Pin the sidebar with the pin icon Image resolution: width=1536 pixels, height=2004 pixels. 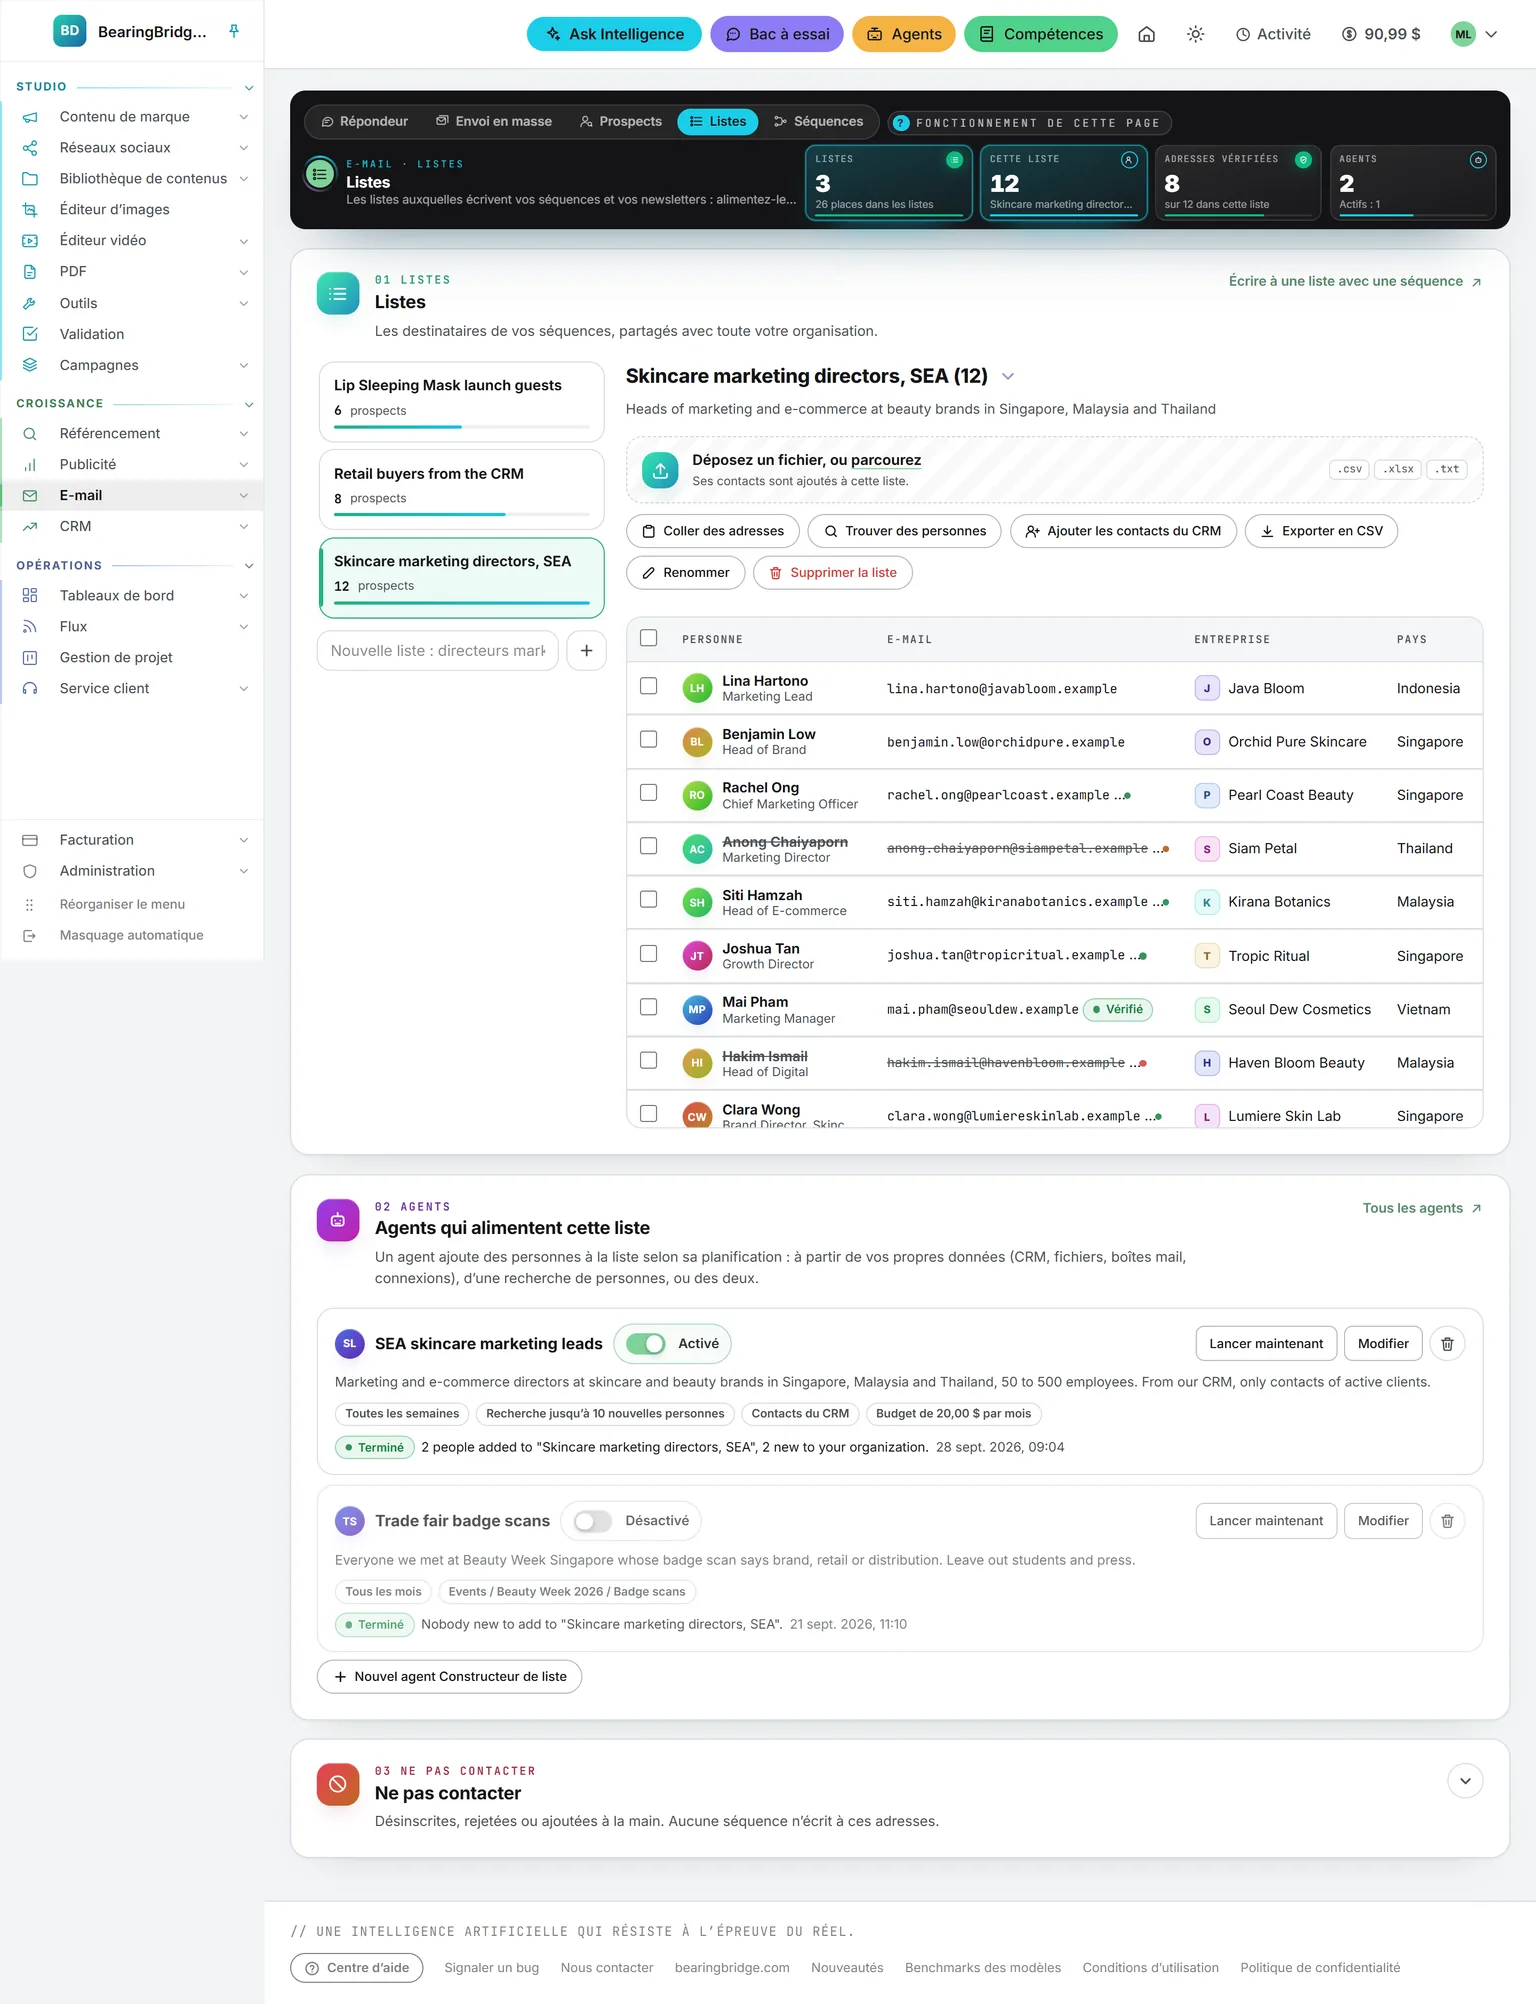pos(234,31)
